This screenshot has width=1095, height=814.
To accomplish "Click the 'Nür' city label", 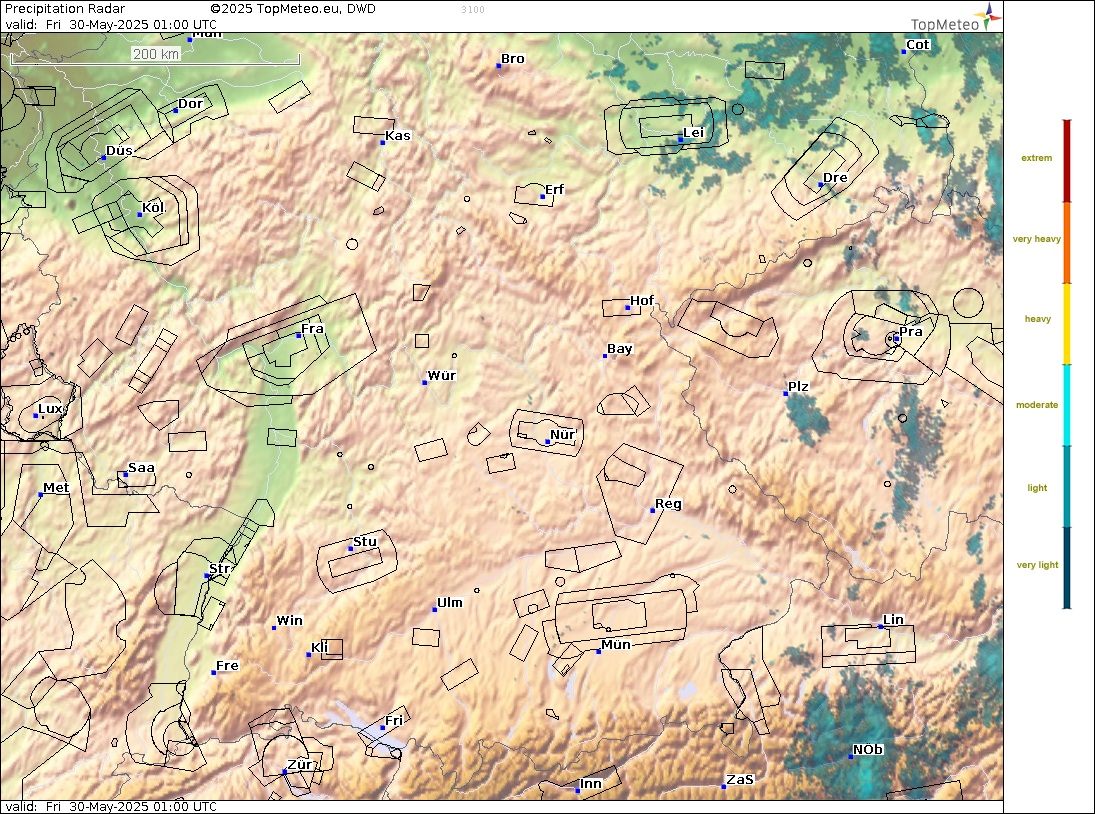I will point(562,434).
